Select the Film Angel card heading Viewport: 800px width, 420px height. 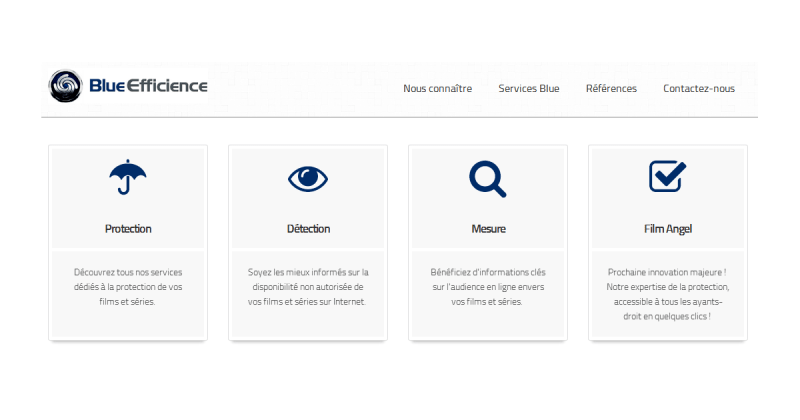tap(668, 229)
